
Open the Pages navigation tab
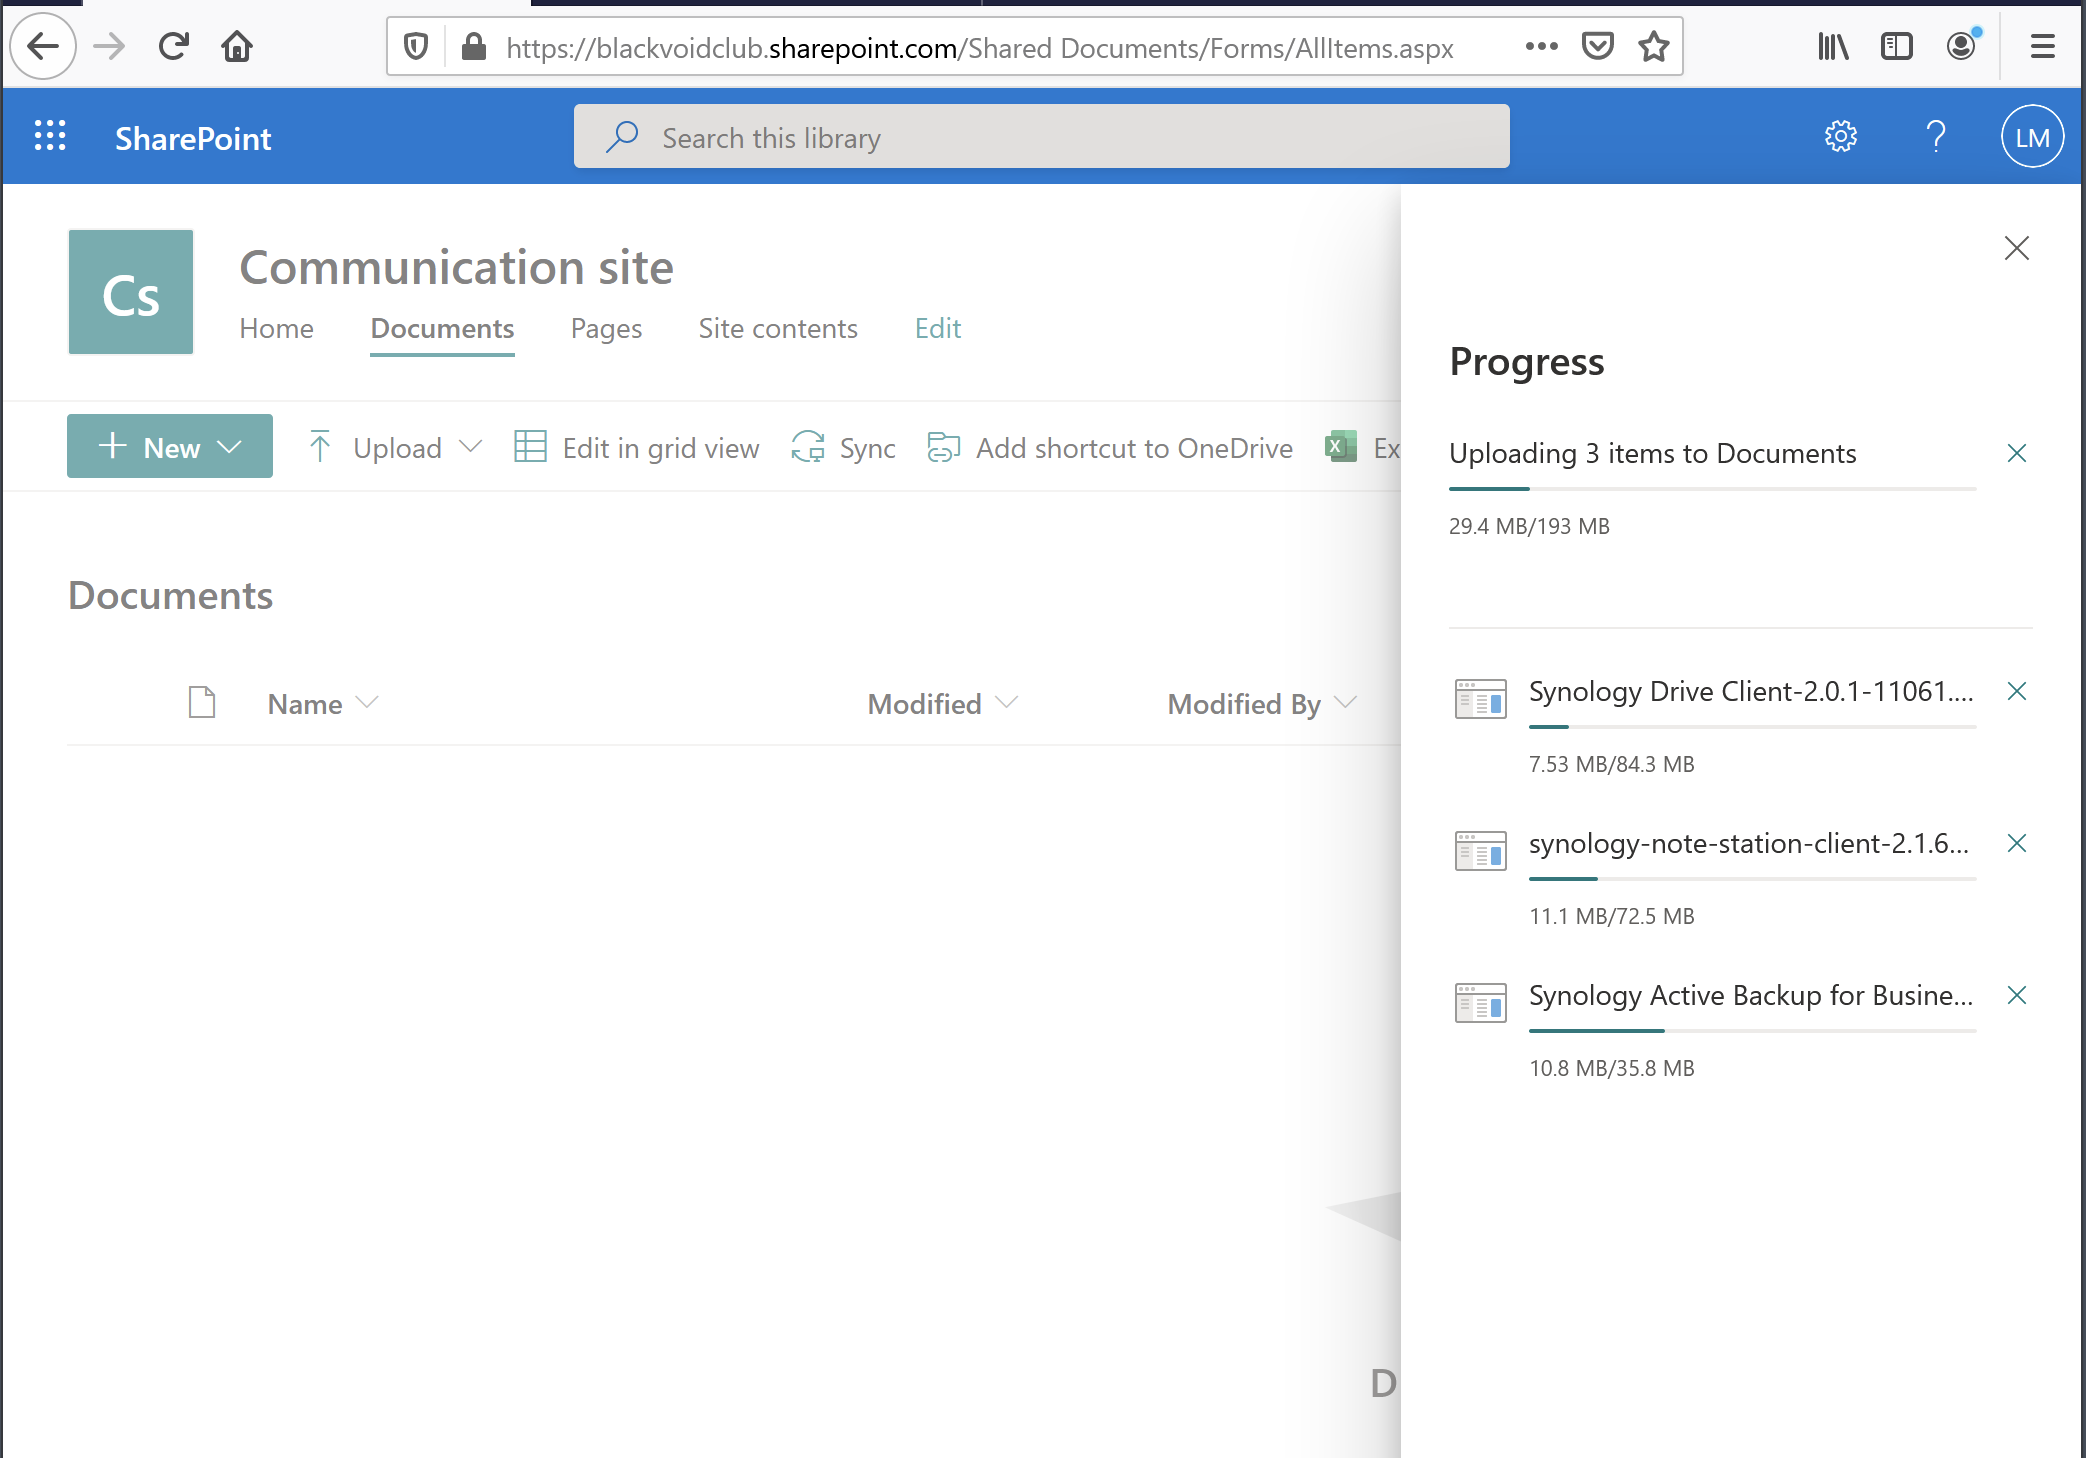[x=606, y=328]
